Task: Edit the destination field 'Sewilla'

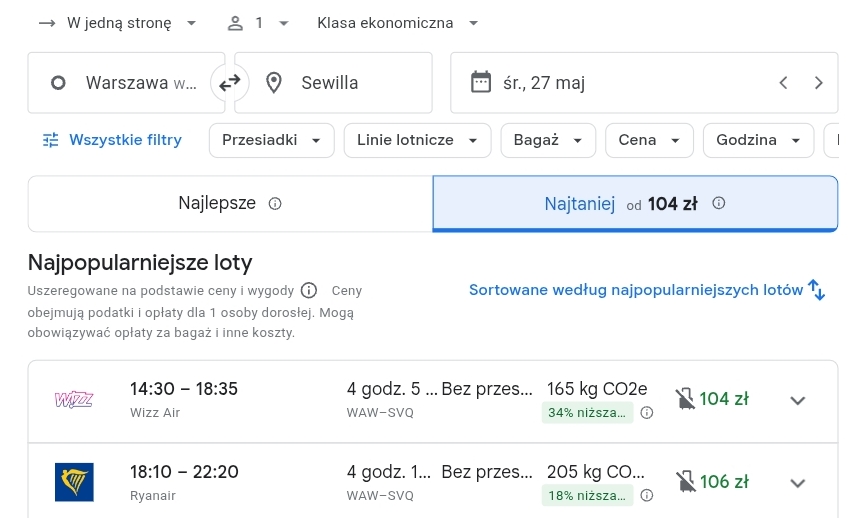Action: tap(333, 83)
